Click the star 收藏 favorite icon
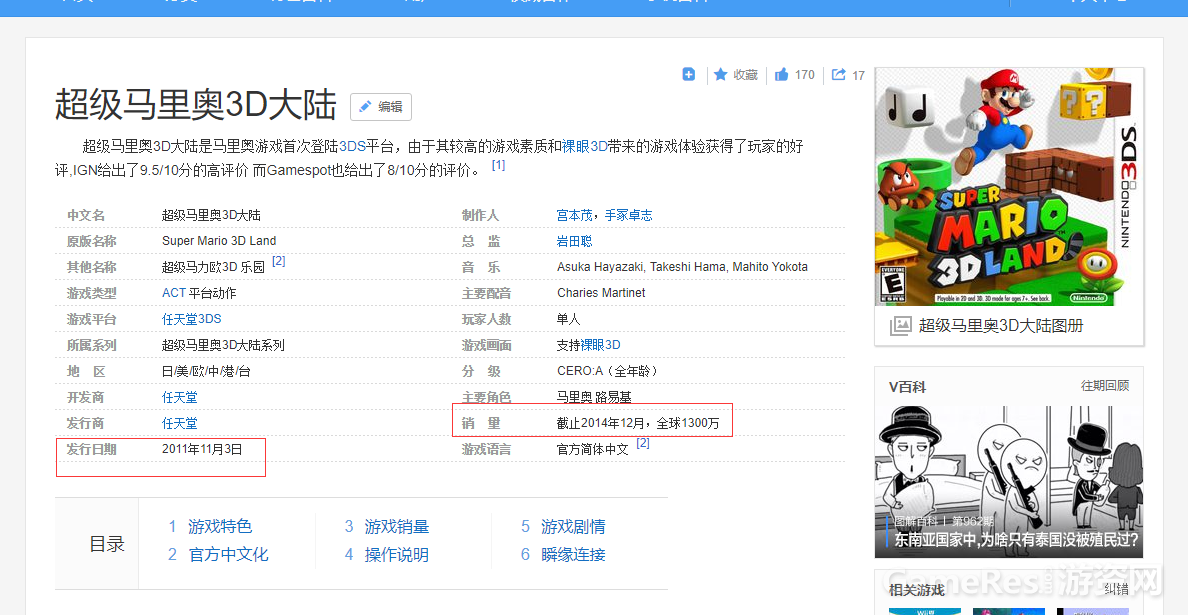Screen dimensions: 1188x615 click(721, 74)
